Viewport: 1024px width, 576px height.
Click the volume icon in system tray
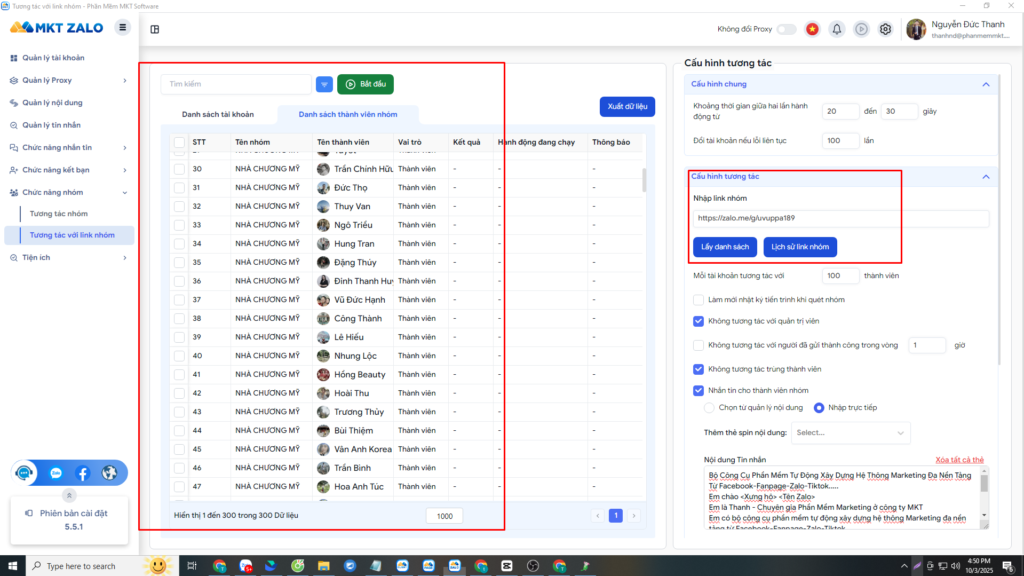point(955,566)
